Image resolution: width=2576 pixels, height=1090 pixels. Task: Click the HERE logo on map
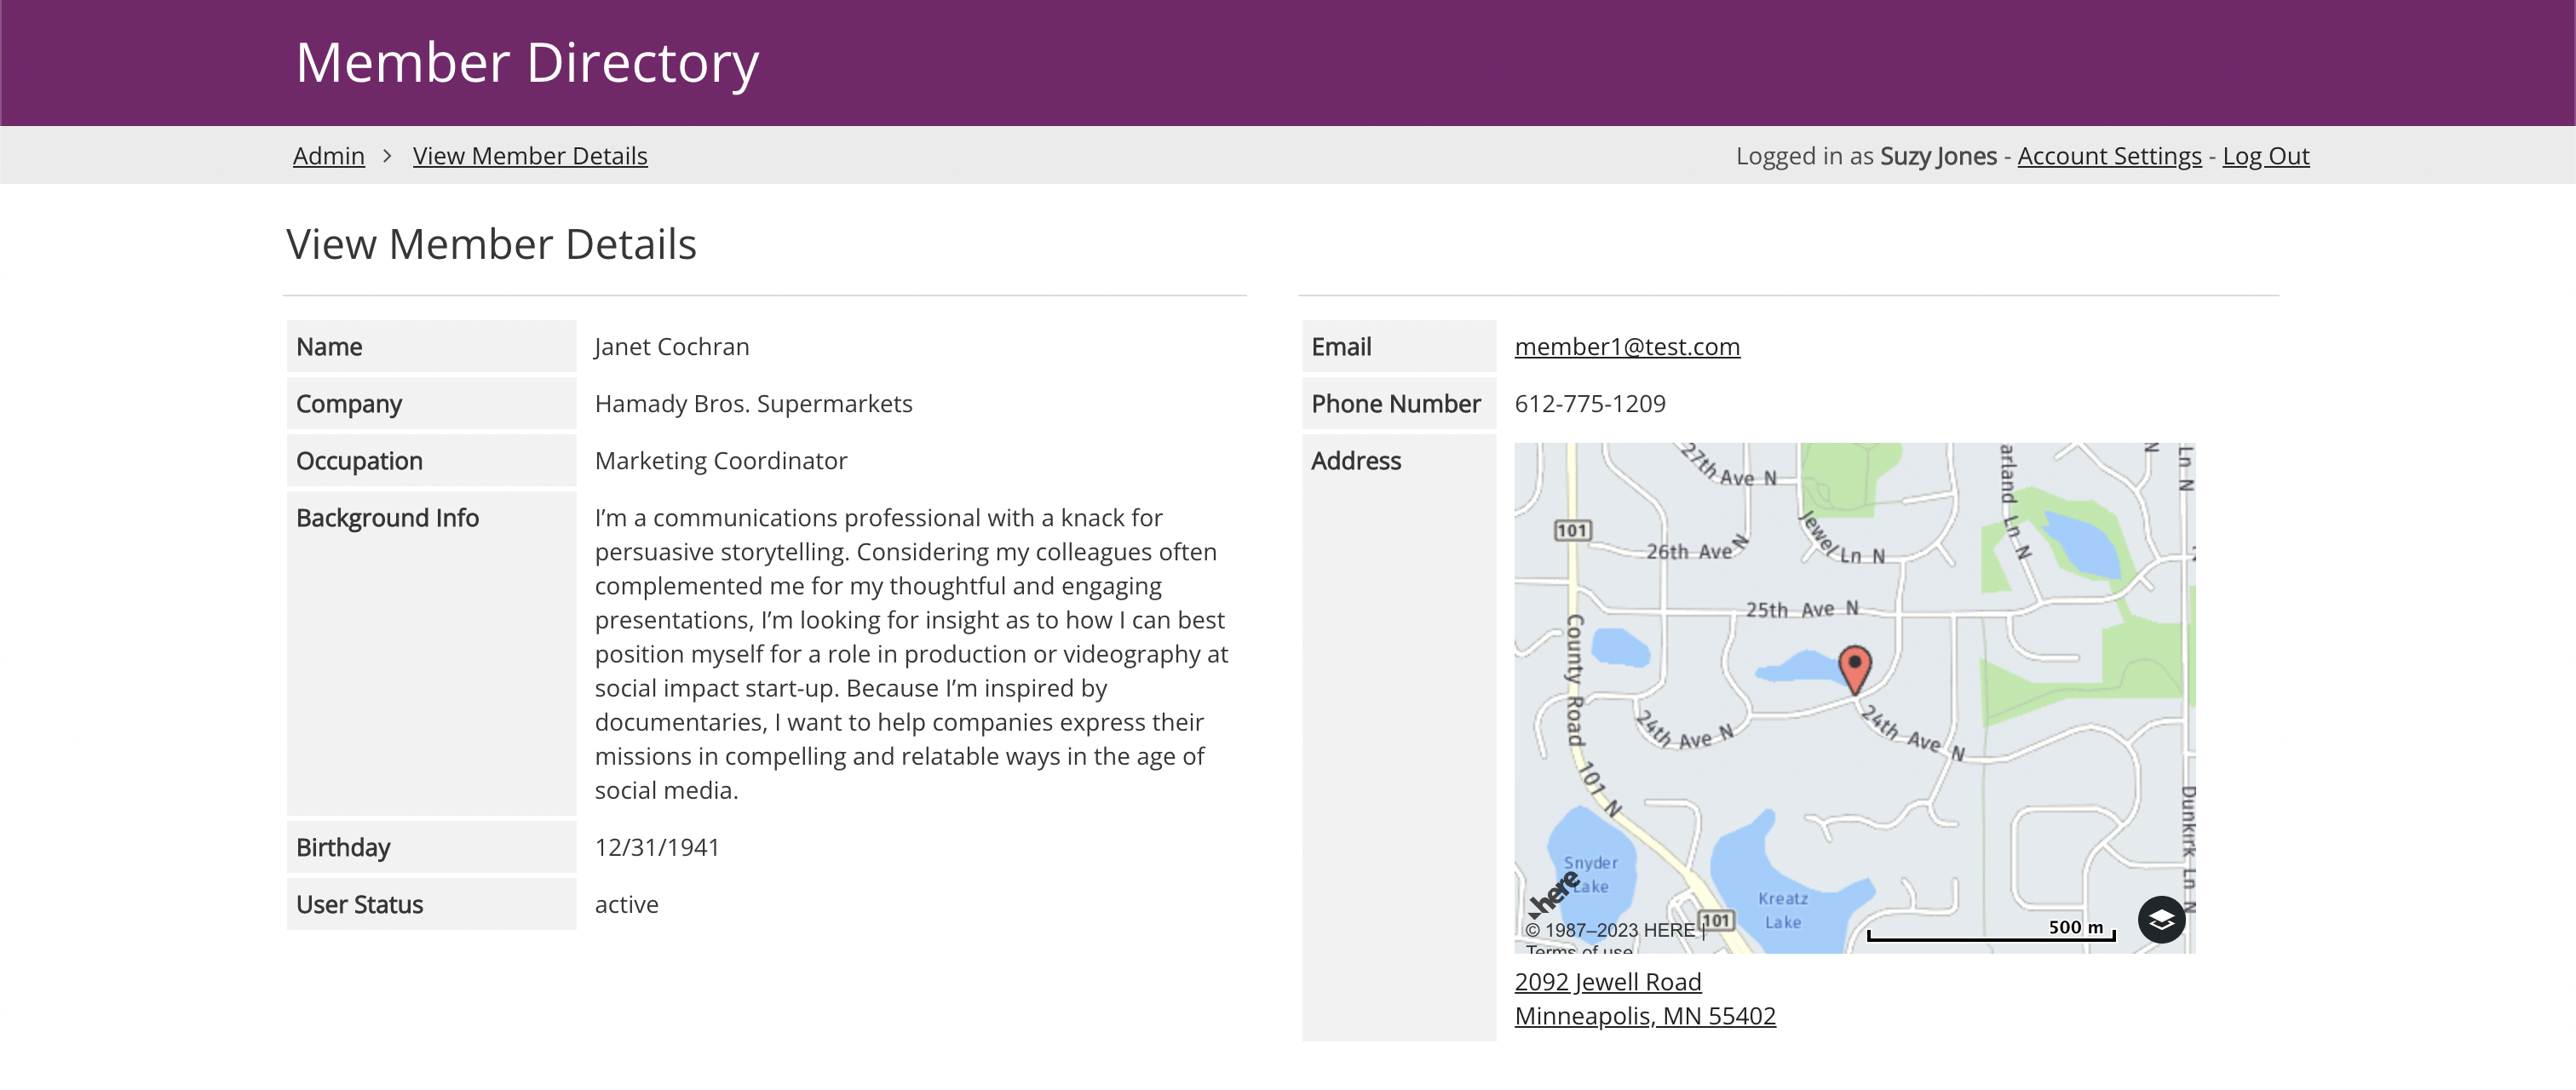point(1554,893)
